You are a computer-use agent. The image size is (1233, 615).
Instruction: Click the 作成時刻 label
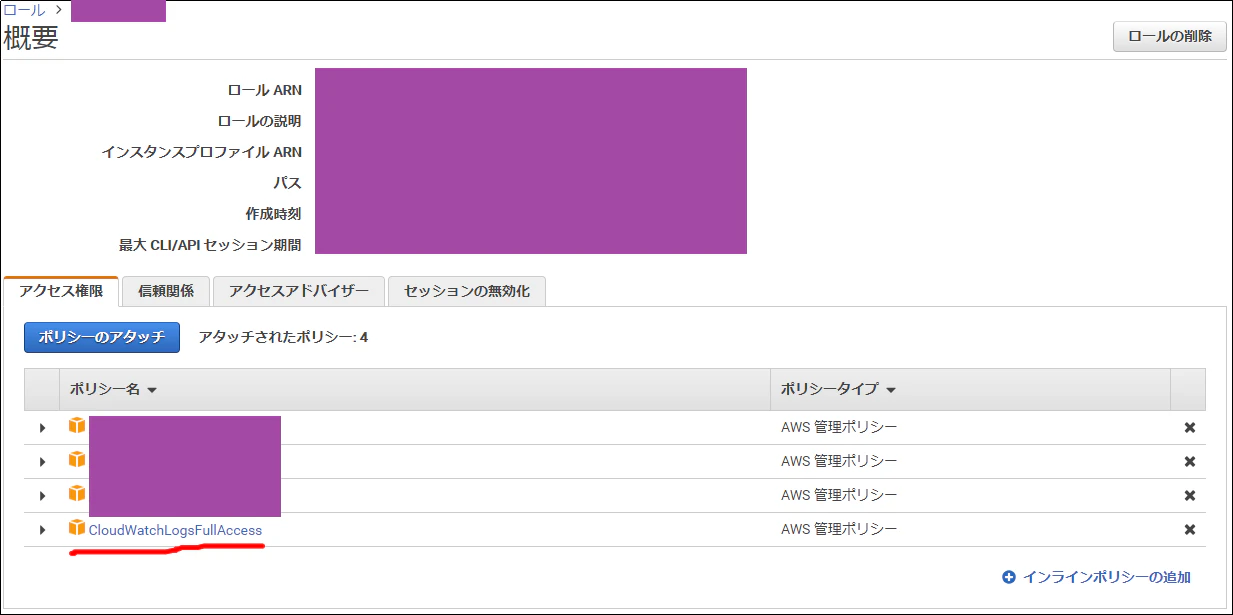[273, 214]
